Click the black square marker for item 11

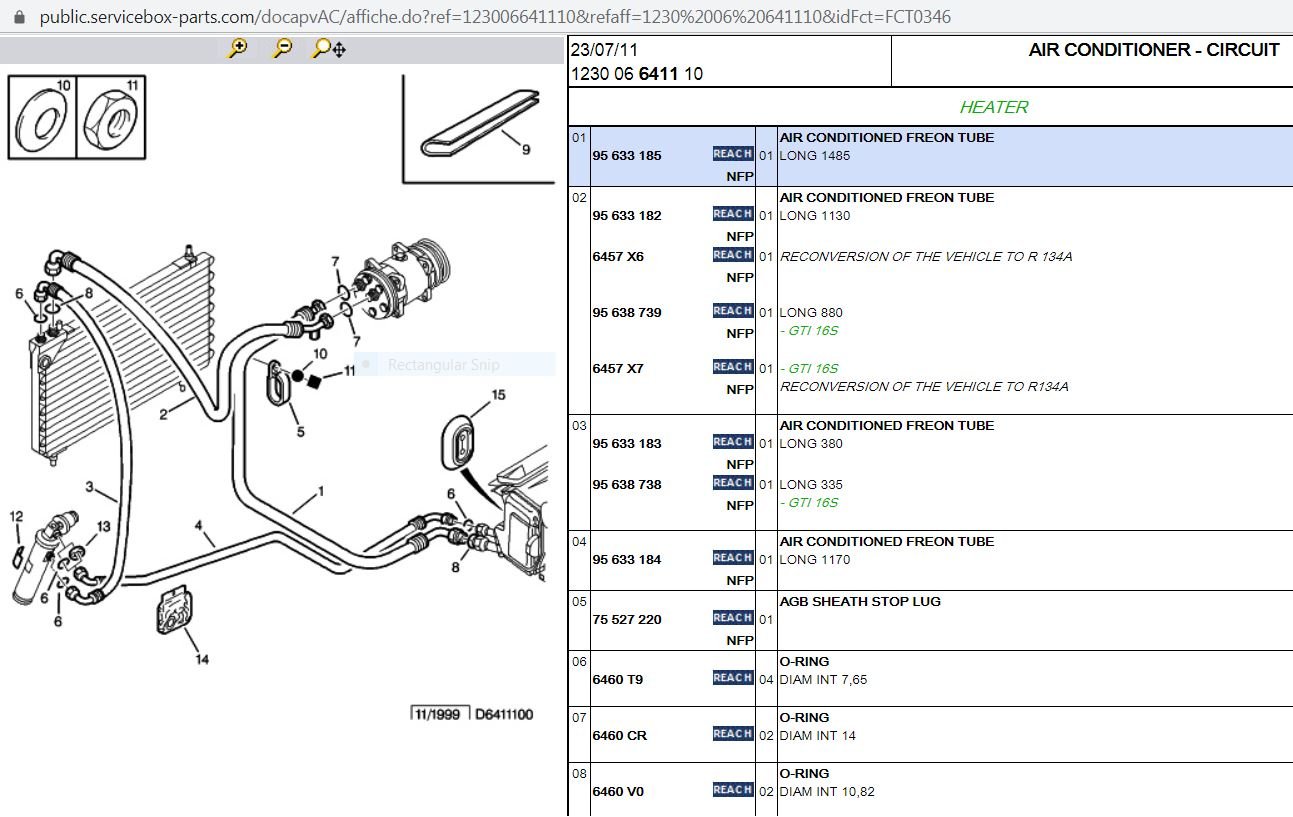coord(315,380)
